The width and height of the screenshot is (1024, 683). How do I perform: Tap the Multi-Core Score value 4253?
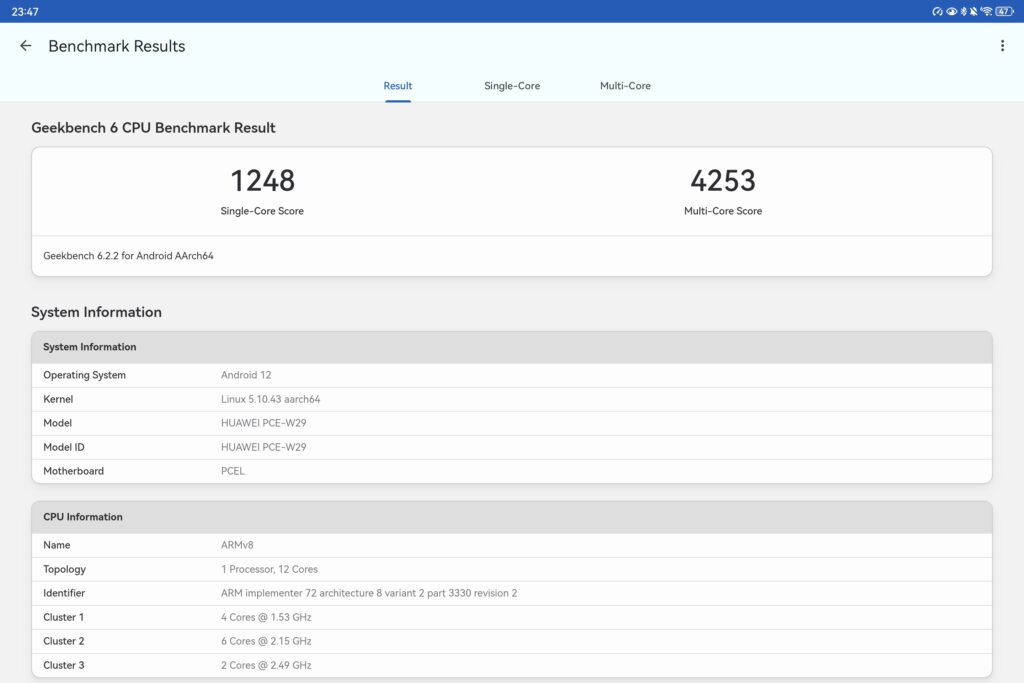[x=722, y=181]
